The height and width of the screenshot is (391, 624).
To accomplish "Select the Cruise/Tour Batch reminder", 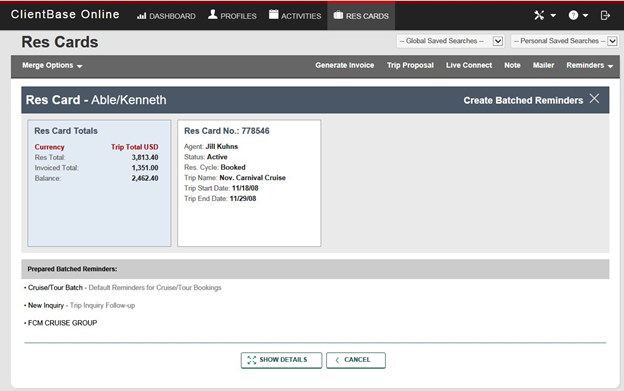I will pyautogui.click(x=55, y=288).
